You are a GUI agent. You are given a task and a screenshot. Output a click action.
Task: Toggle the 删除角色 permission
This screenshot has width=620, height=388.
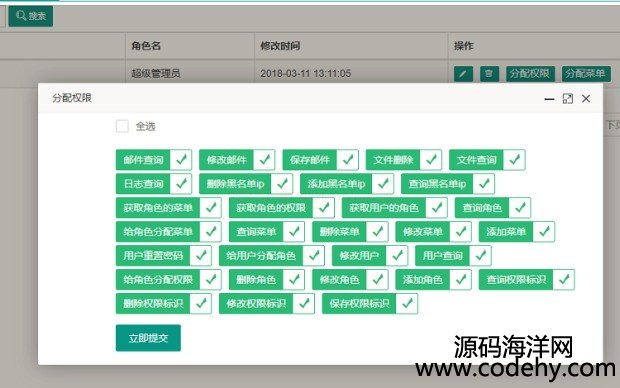coord(267,280)
